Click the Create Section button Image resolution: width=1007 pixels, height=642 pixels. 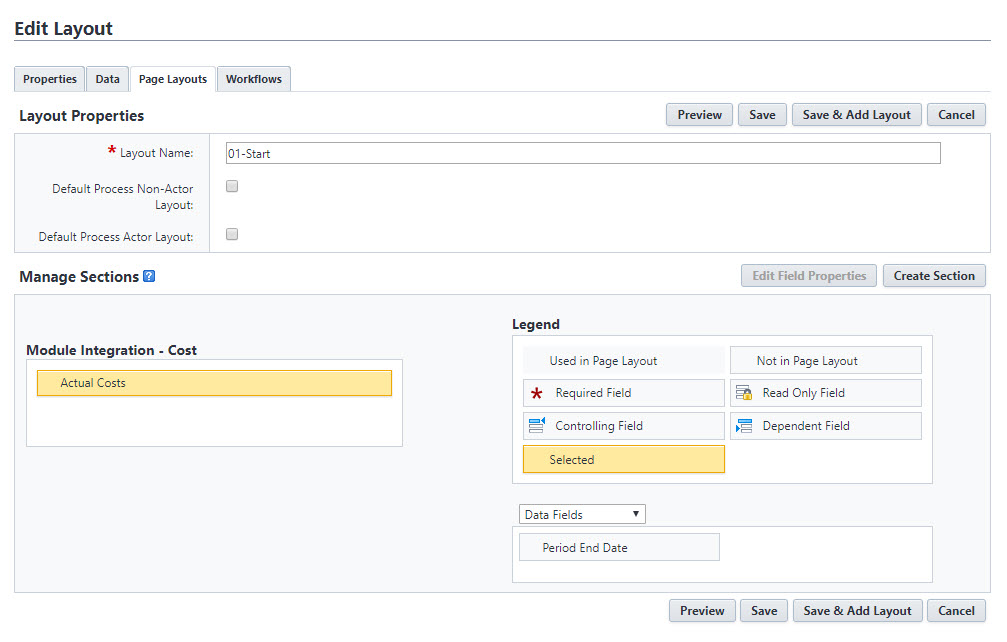coord(933,275)
